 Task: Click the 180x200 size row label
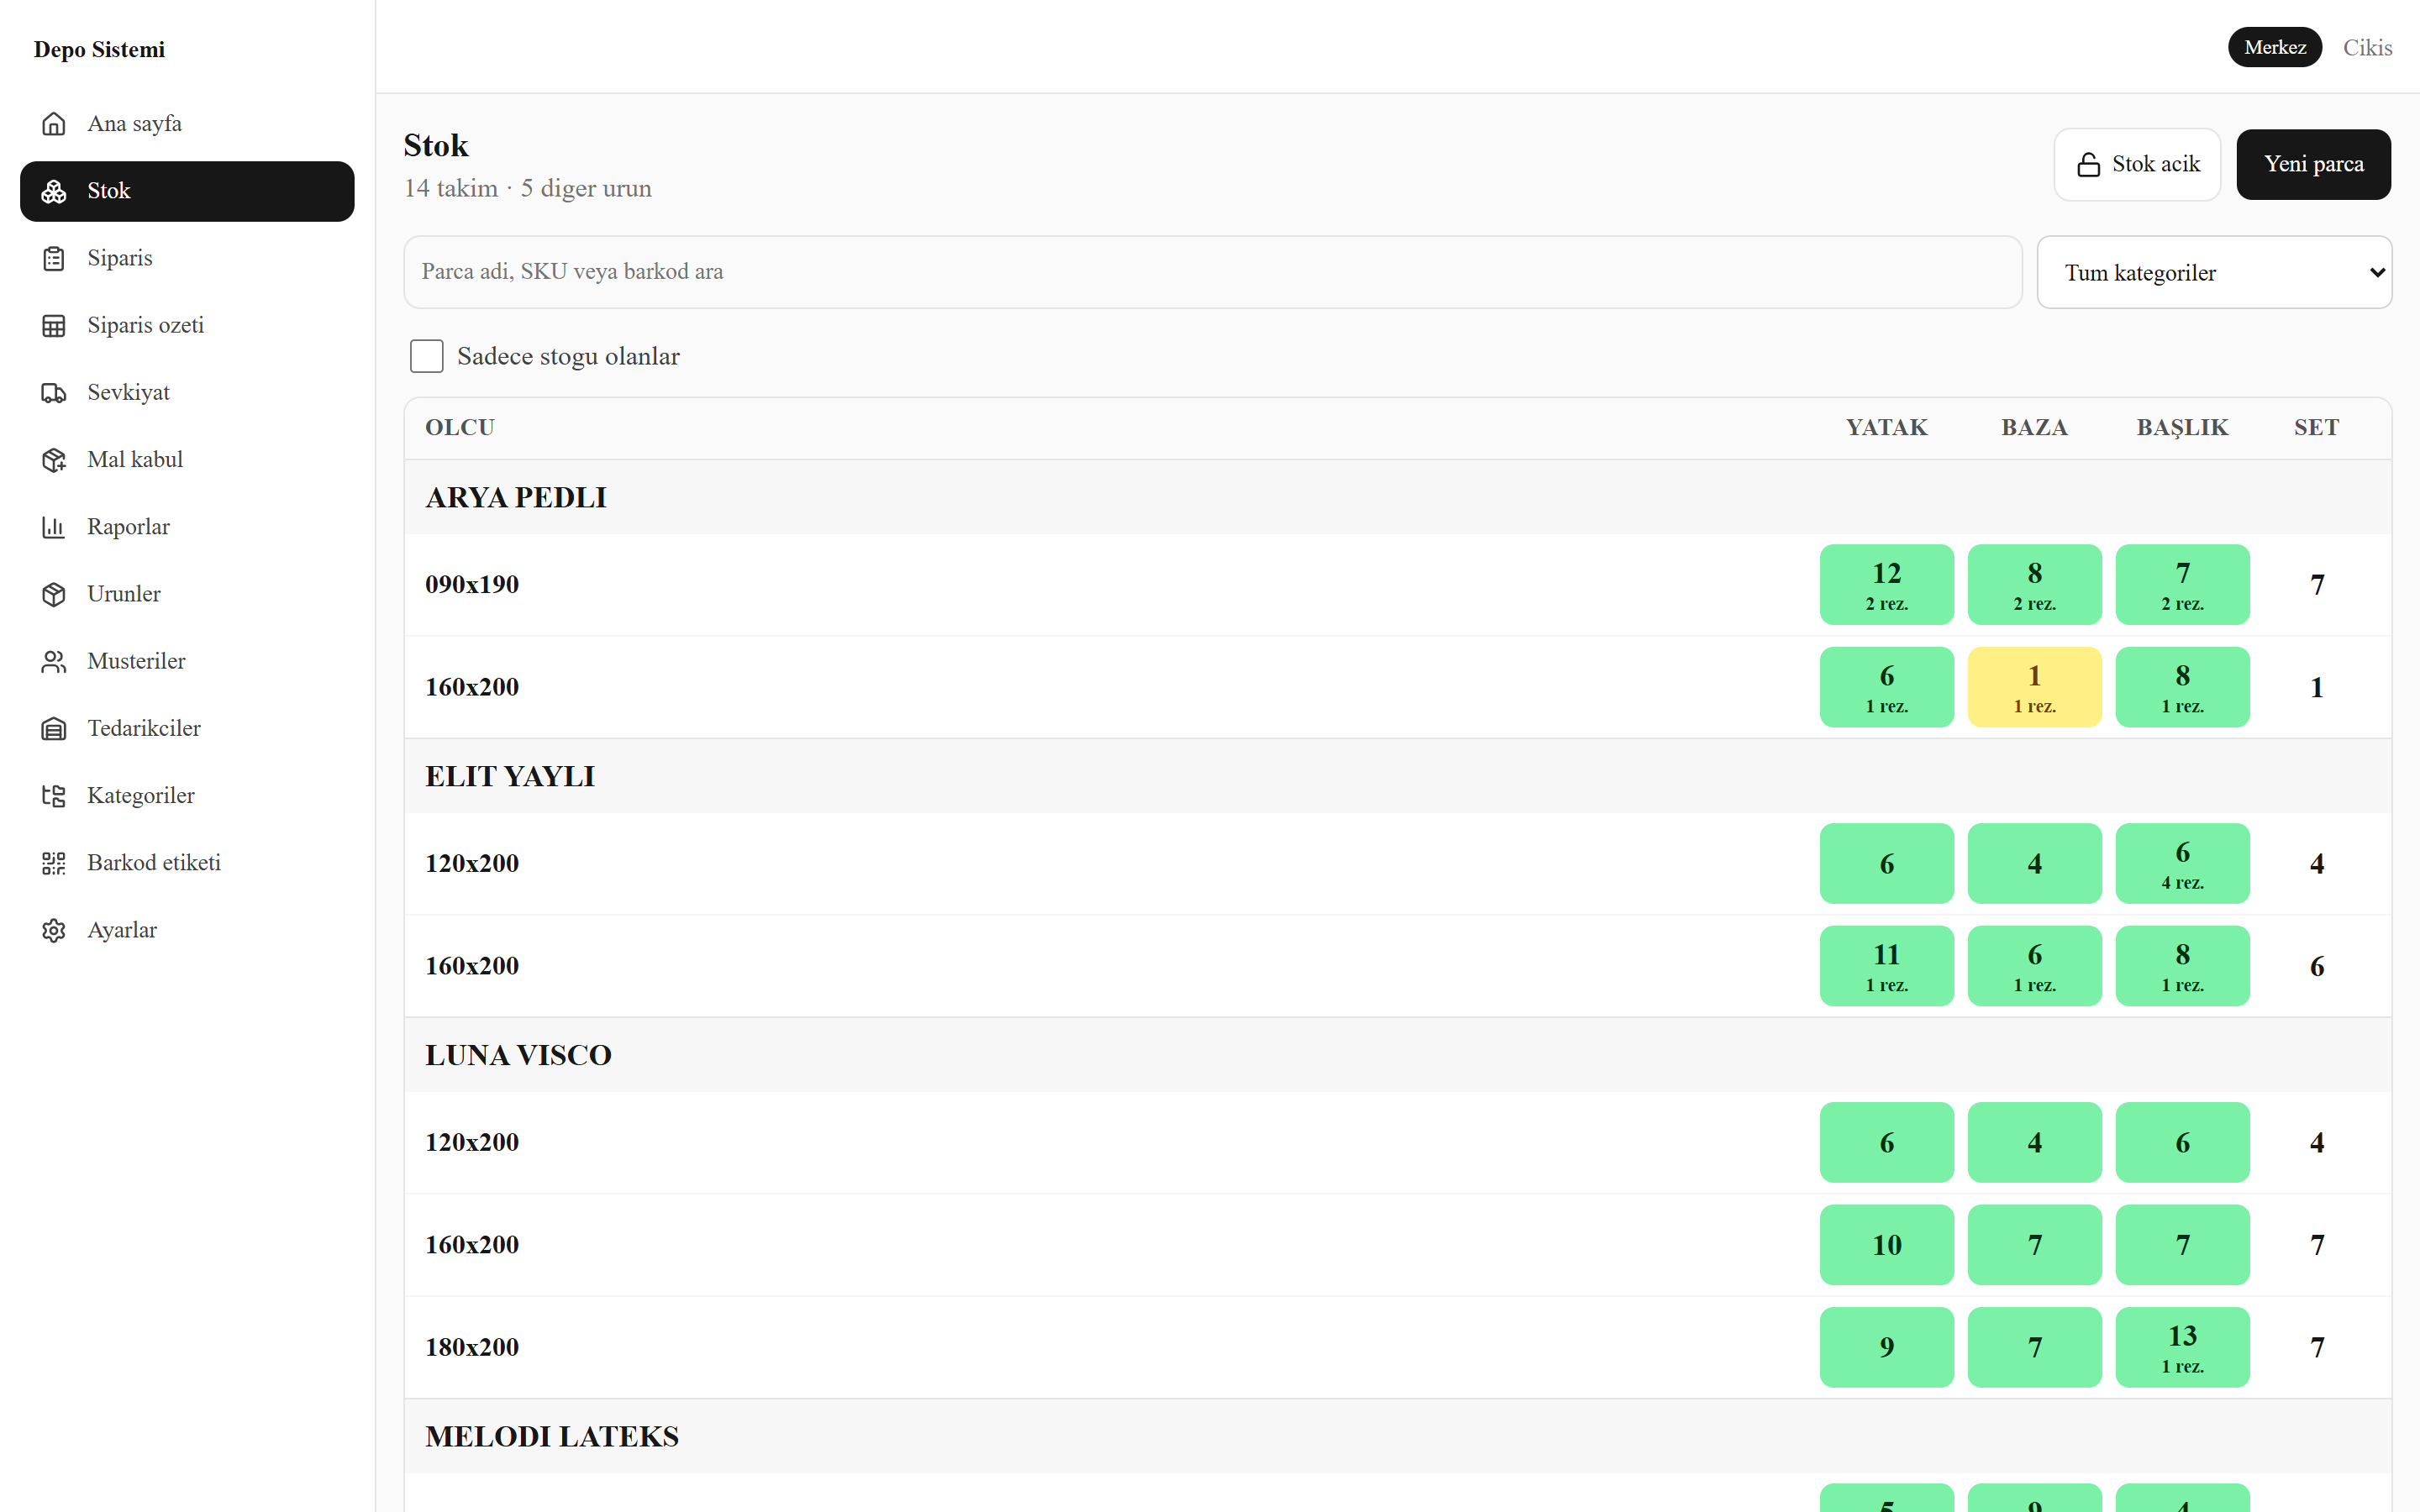coord(472,1347)
